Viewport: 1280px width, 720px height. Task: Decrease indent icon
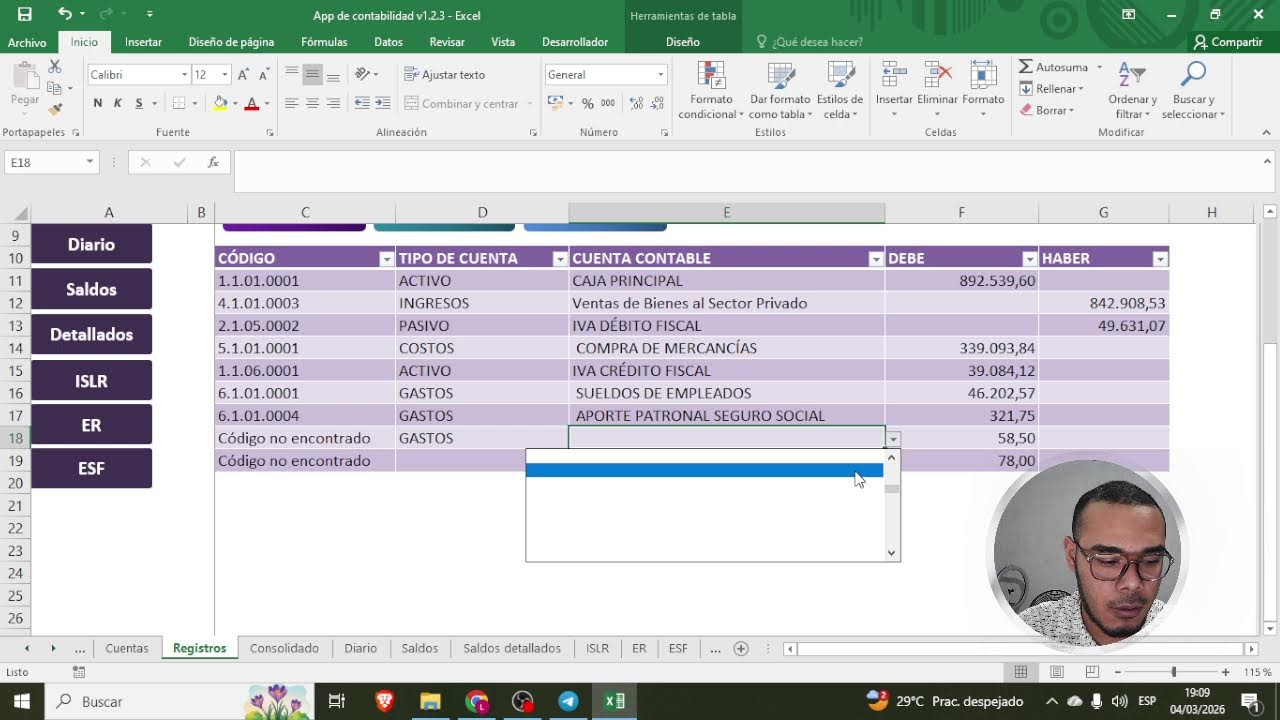362,103
